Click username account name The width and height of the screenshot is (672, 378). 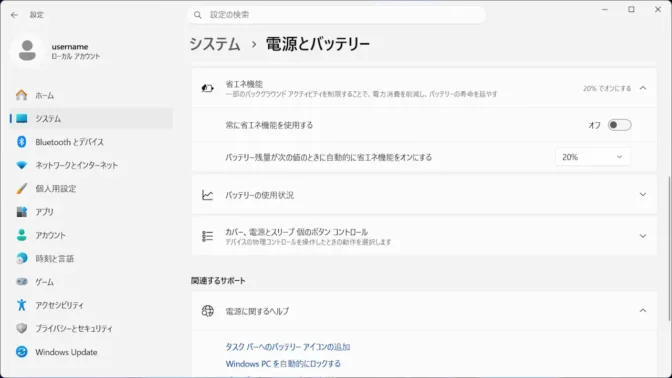coord(70,47)
